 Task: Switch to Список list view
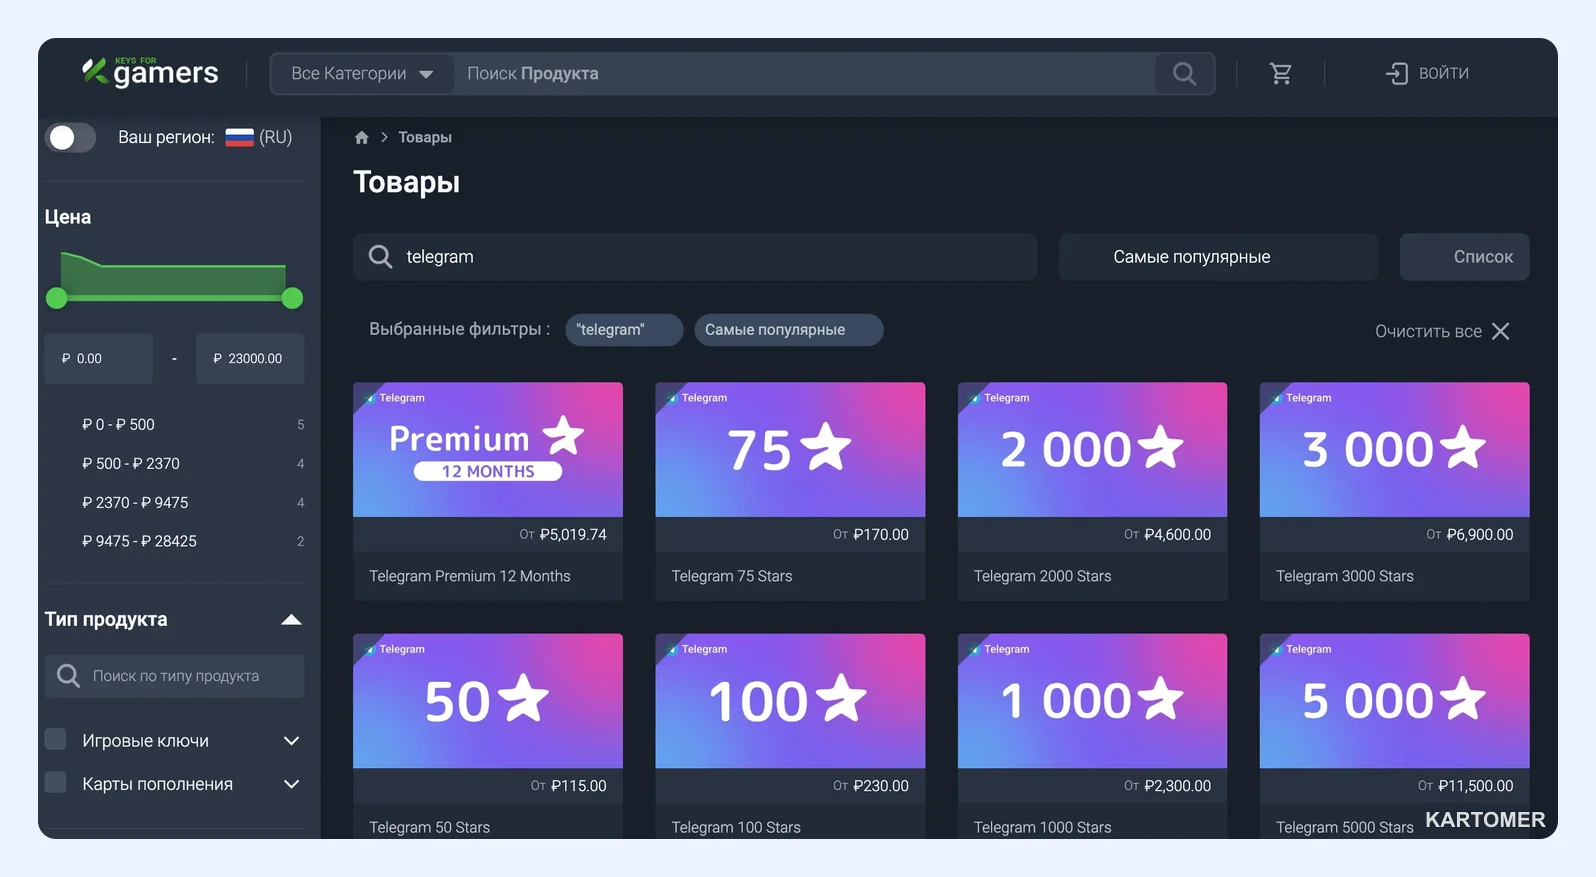coord(1464,257)
